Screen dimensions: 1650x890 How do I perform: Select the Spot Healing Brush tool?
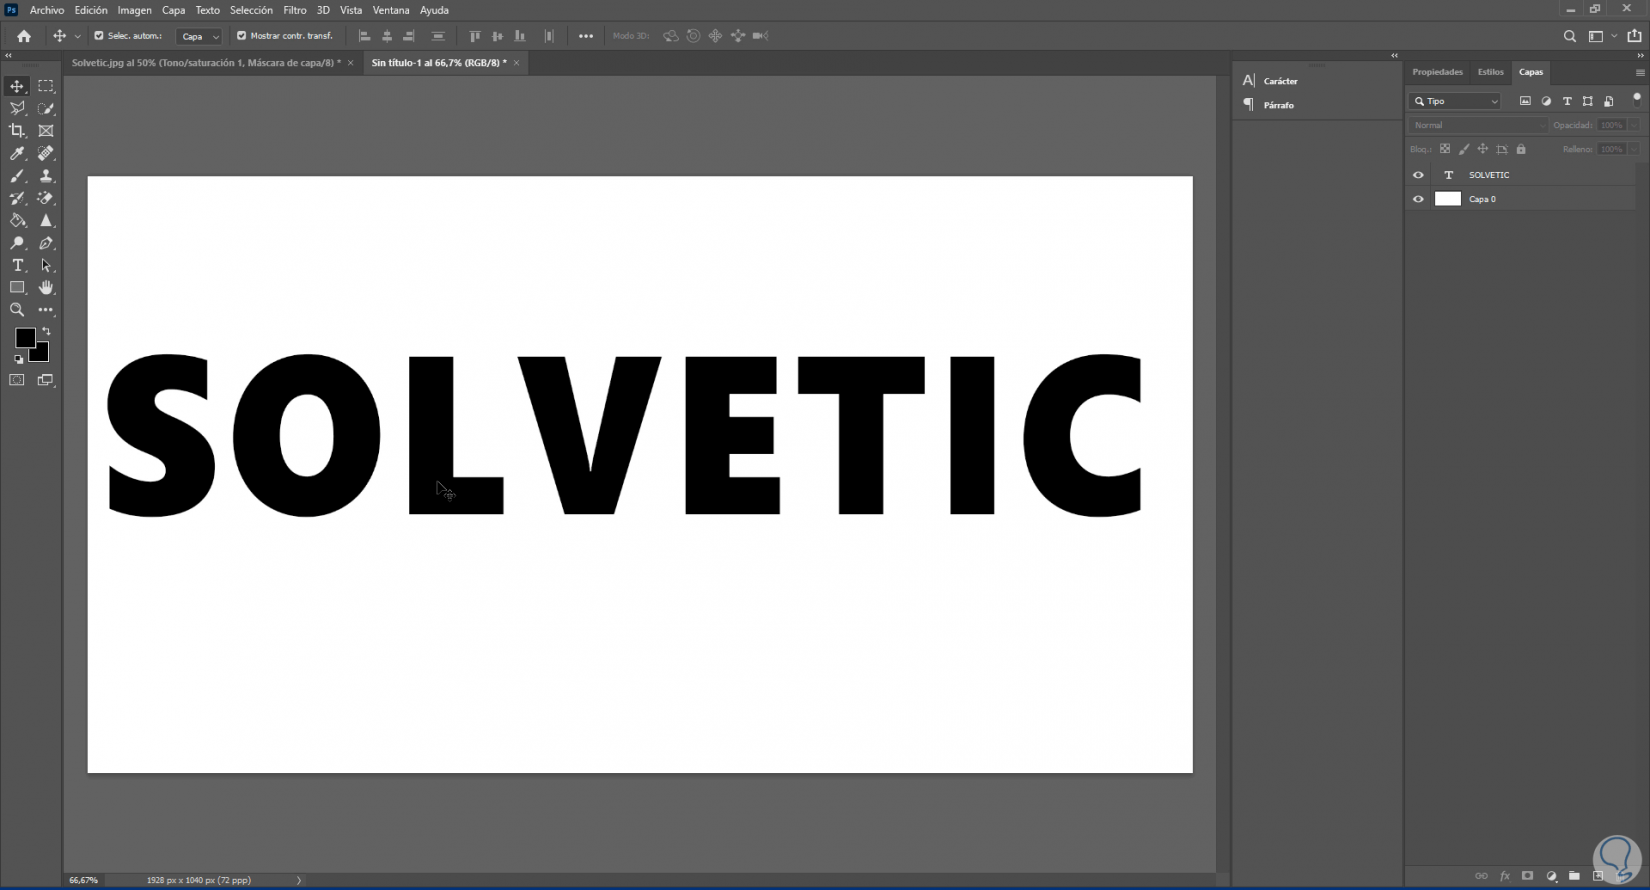[46, 153]
